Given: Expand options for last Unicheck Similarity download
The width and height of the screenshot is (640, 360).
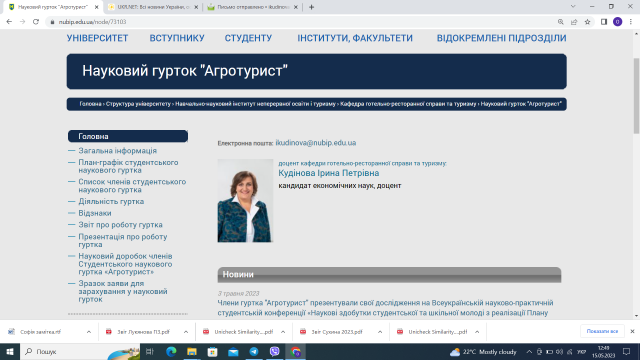Looking at the screenshot, I should [477, 332].
